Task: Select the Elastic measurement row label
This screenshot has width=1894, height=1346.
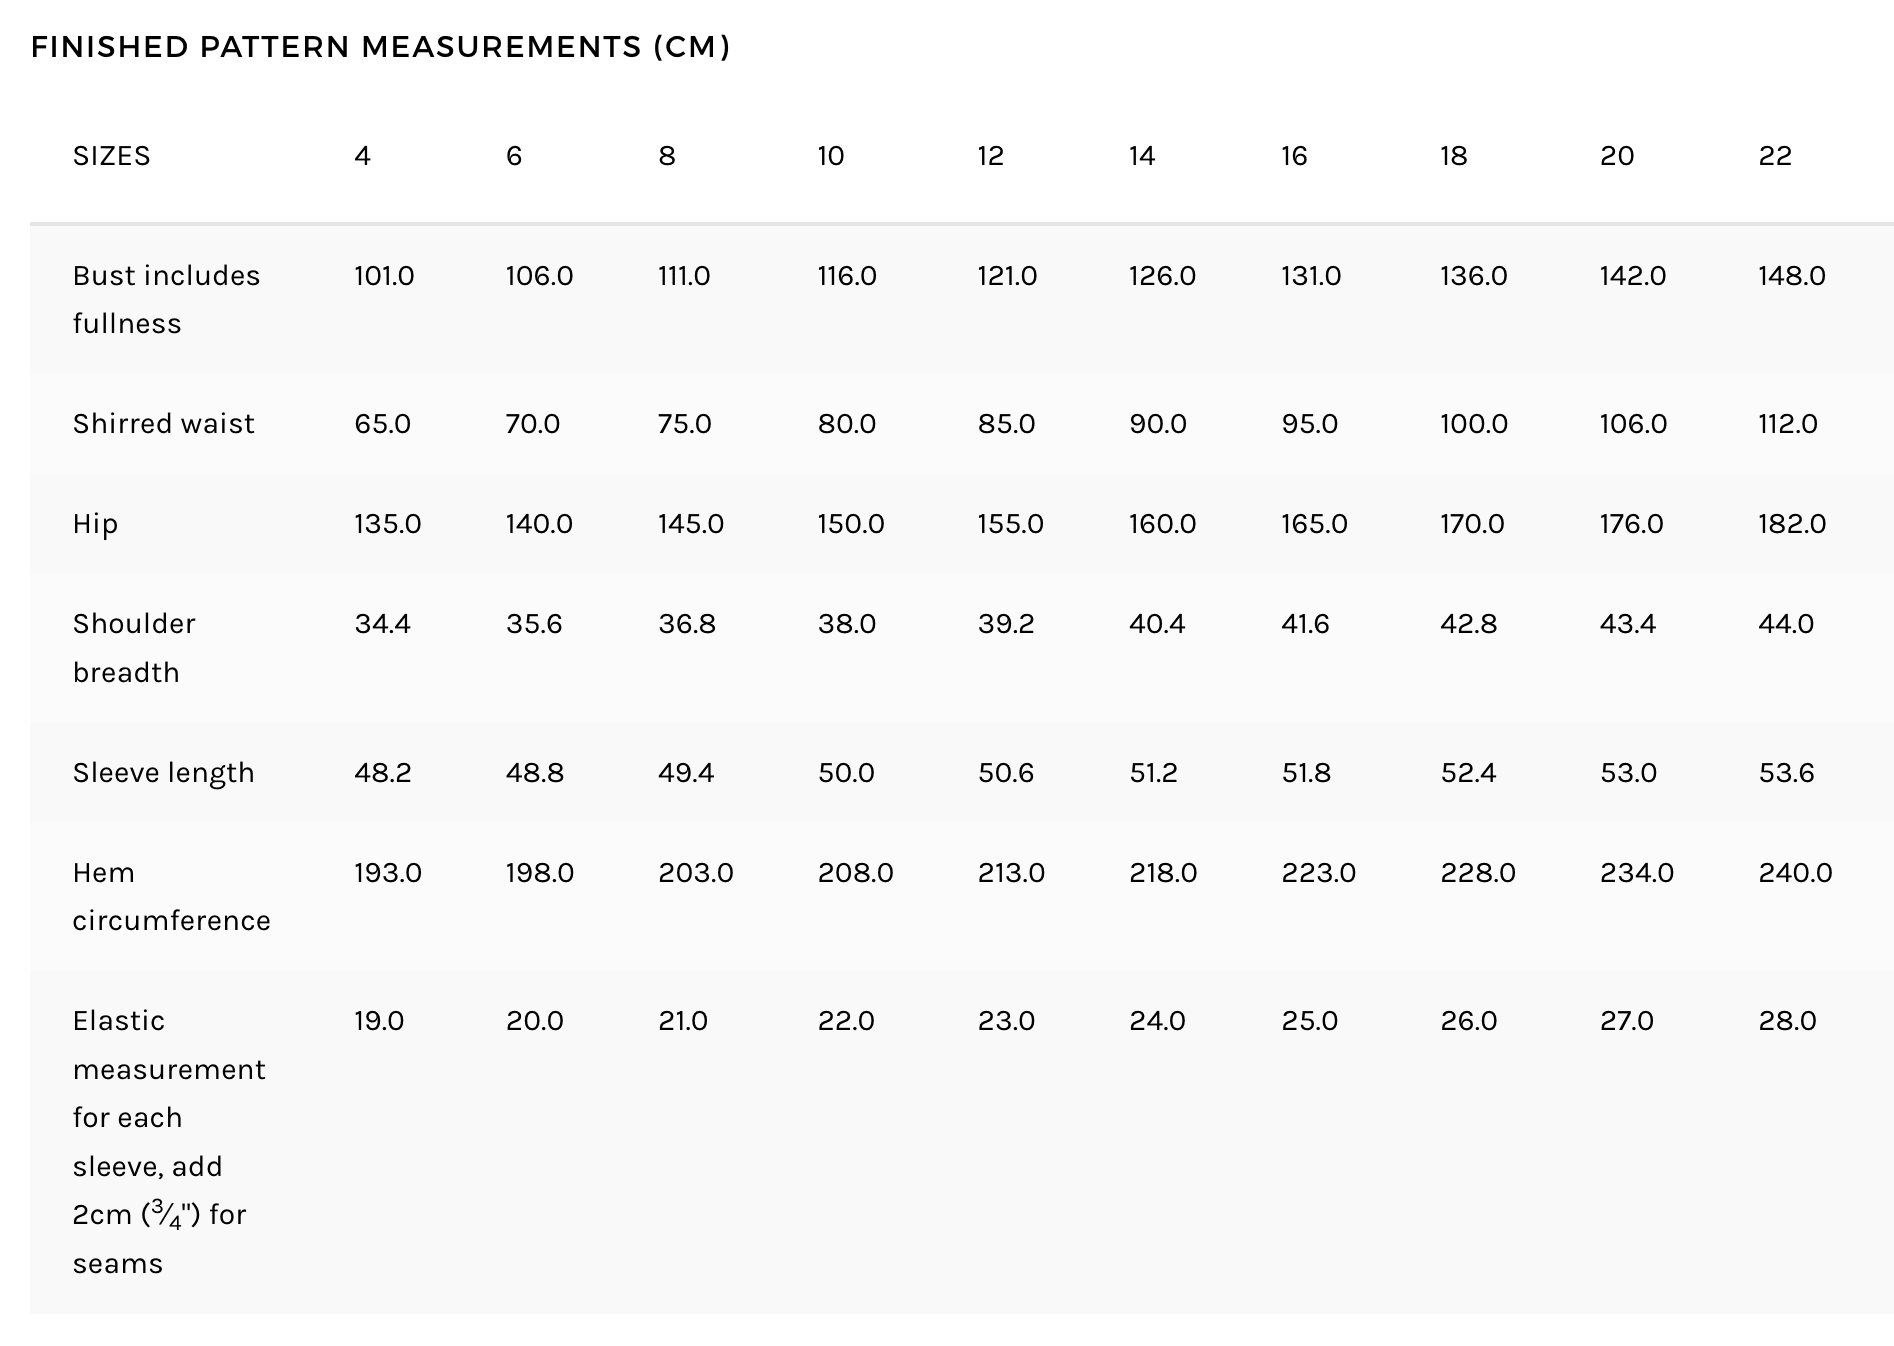Action: pos(170,1142)
